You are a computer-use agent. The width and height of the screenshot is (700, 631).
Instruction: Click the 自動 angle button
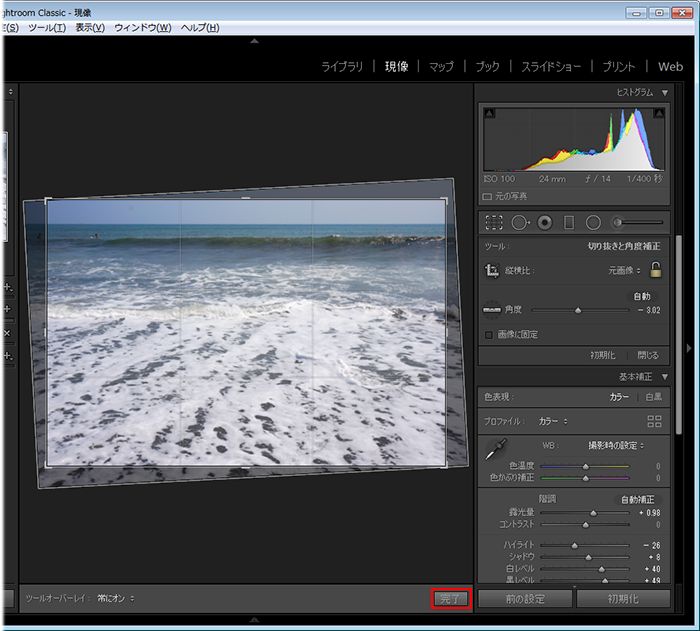click(641, 296)
